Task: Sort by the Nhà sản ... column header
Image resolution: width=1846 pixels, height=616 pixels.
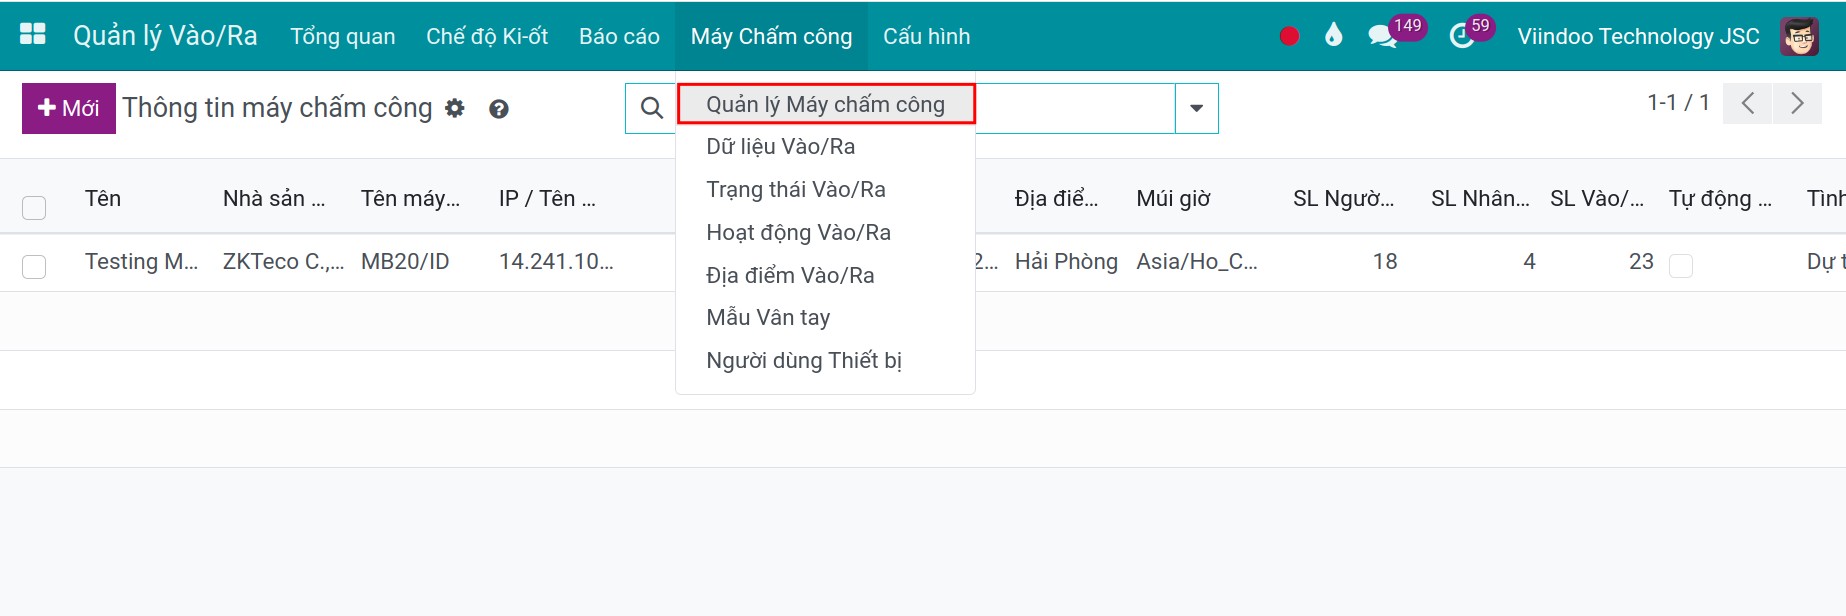Action: click(x=274, y=198)
